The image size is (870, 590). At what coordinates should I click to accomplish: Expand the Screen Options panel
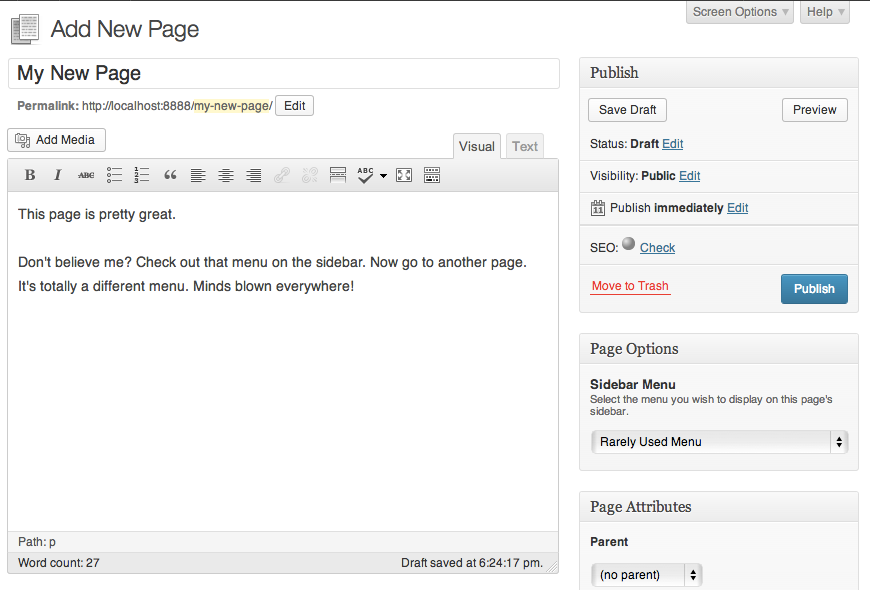pos(740,12)
